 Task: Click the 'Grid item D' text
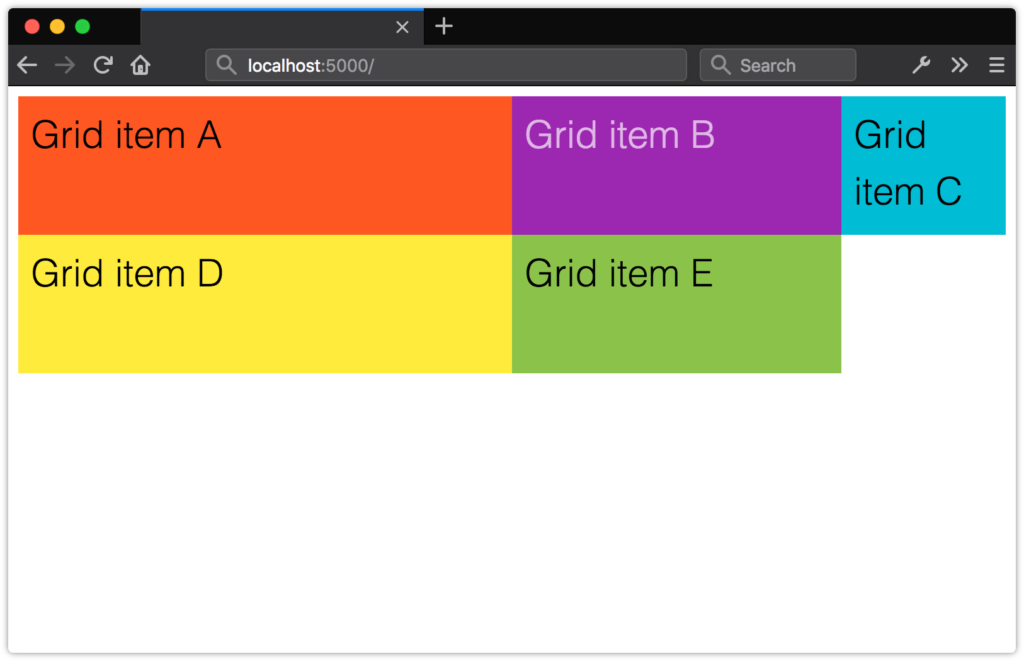pos(127,273)
